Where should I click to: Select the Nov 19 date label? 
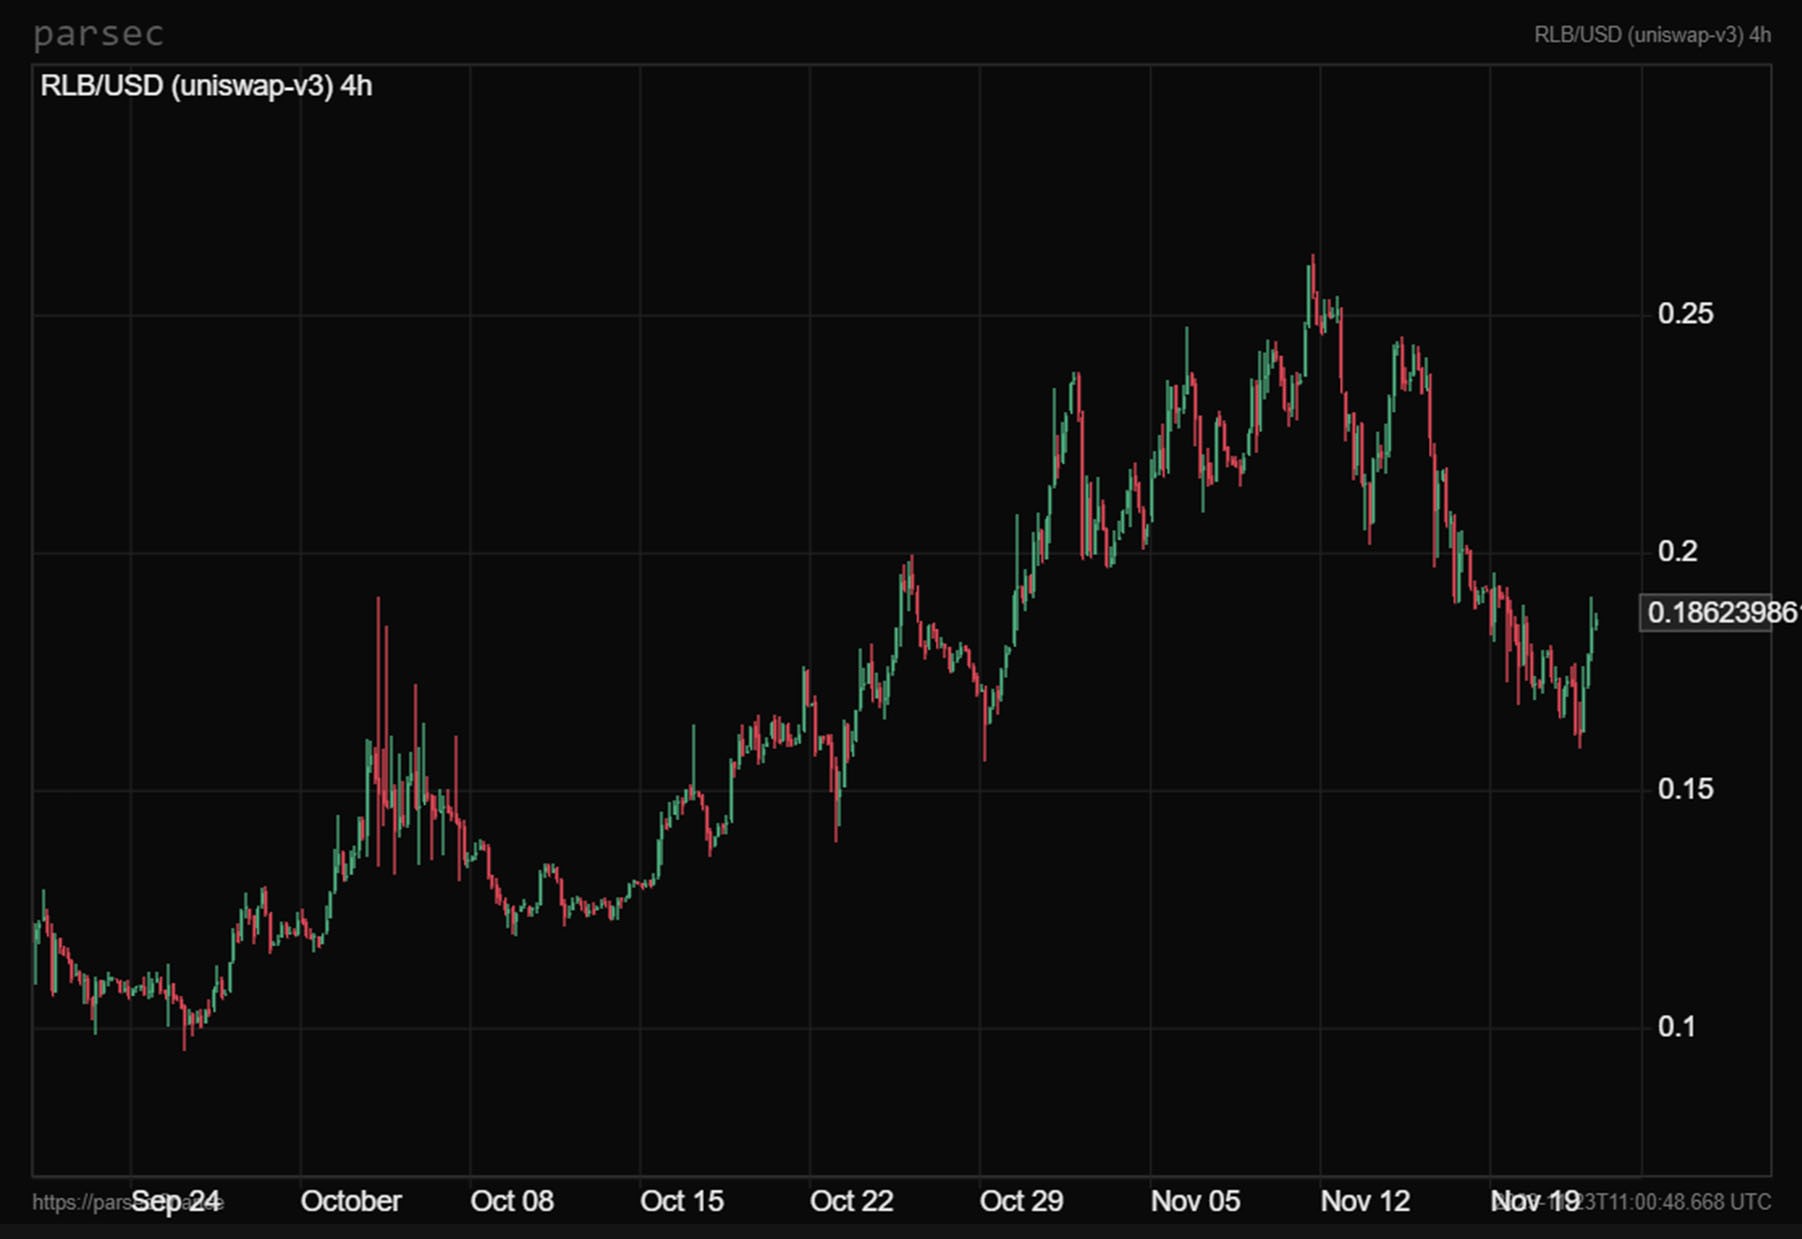click(1533, 1201)
